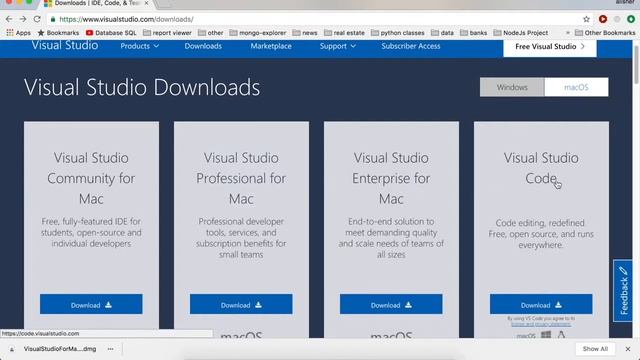
Task: Download Visual Studio Community for Mac
Action: coord(91,304)
